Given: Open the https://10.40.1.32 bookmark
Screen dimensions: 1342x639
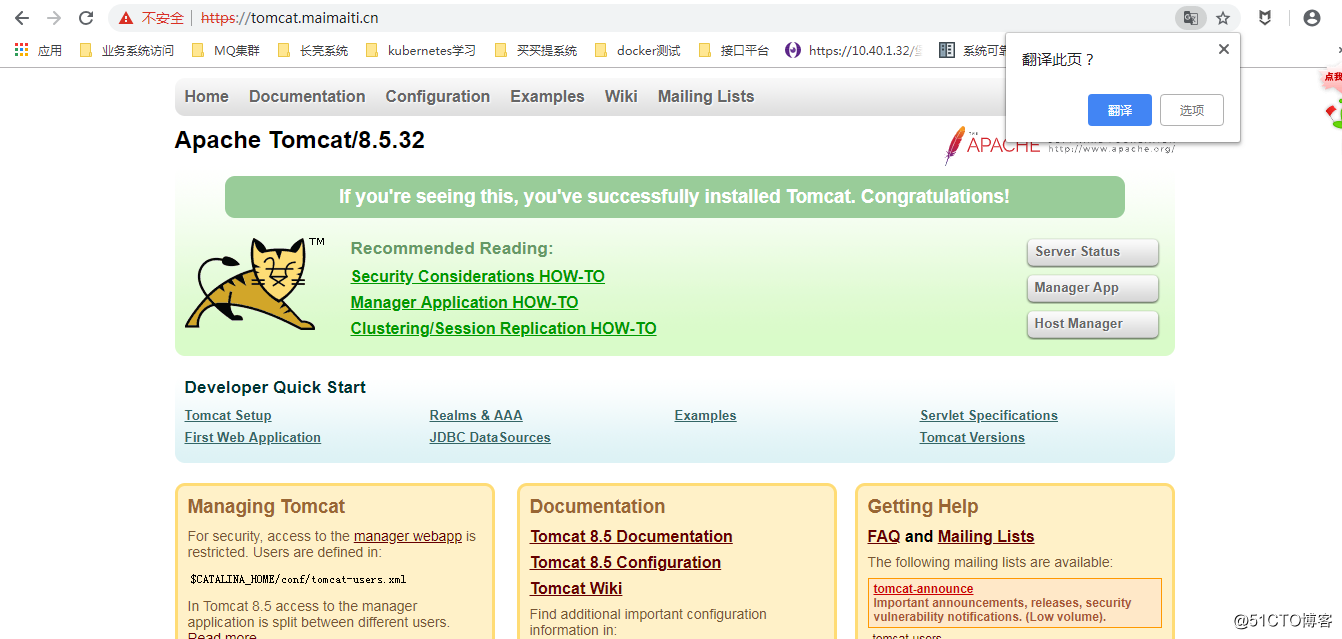Looking at the screenshot, I should click(x=854, y=50).
